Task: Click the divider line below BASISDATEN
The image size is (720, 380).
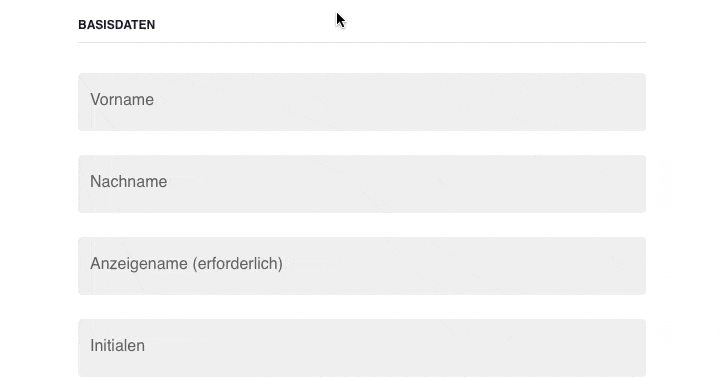Action: pos(362,42)
